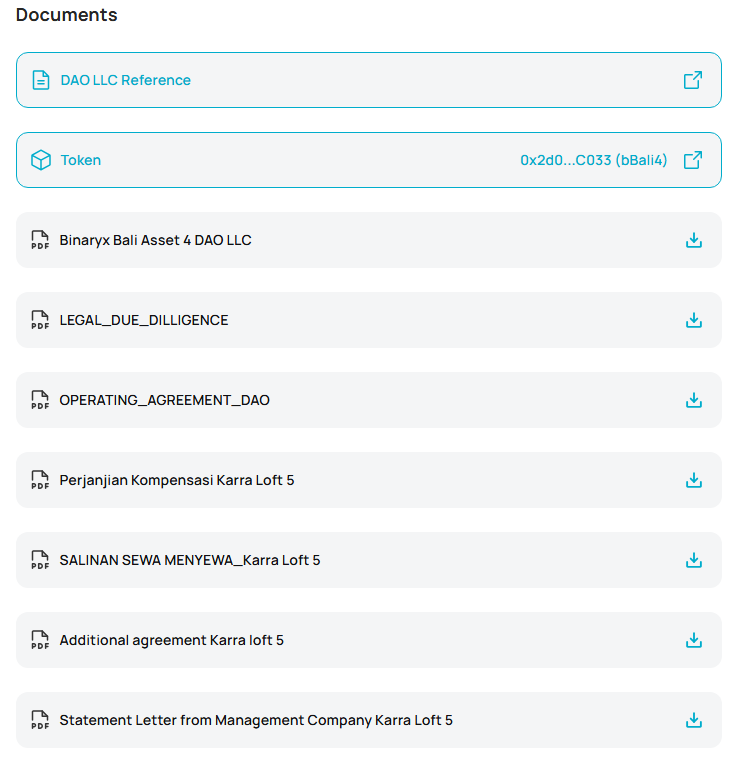Click the Token cube icon
751x768 pixels.
pos(41,160)
